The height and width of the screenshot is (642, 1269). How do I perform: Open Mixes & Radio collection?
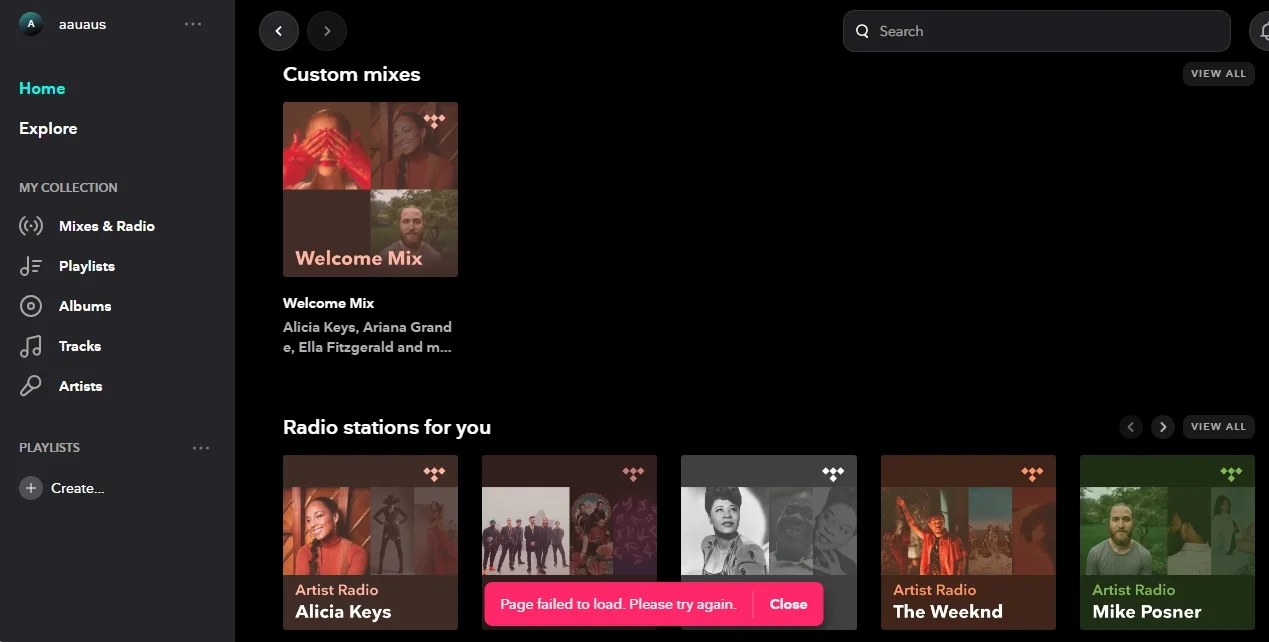107,226
